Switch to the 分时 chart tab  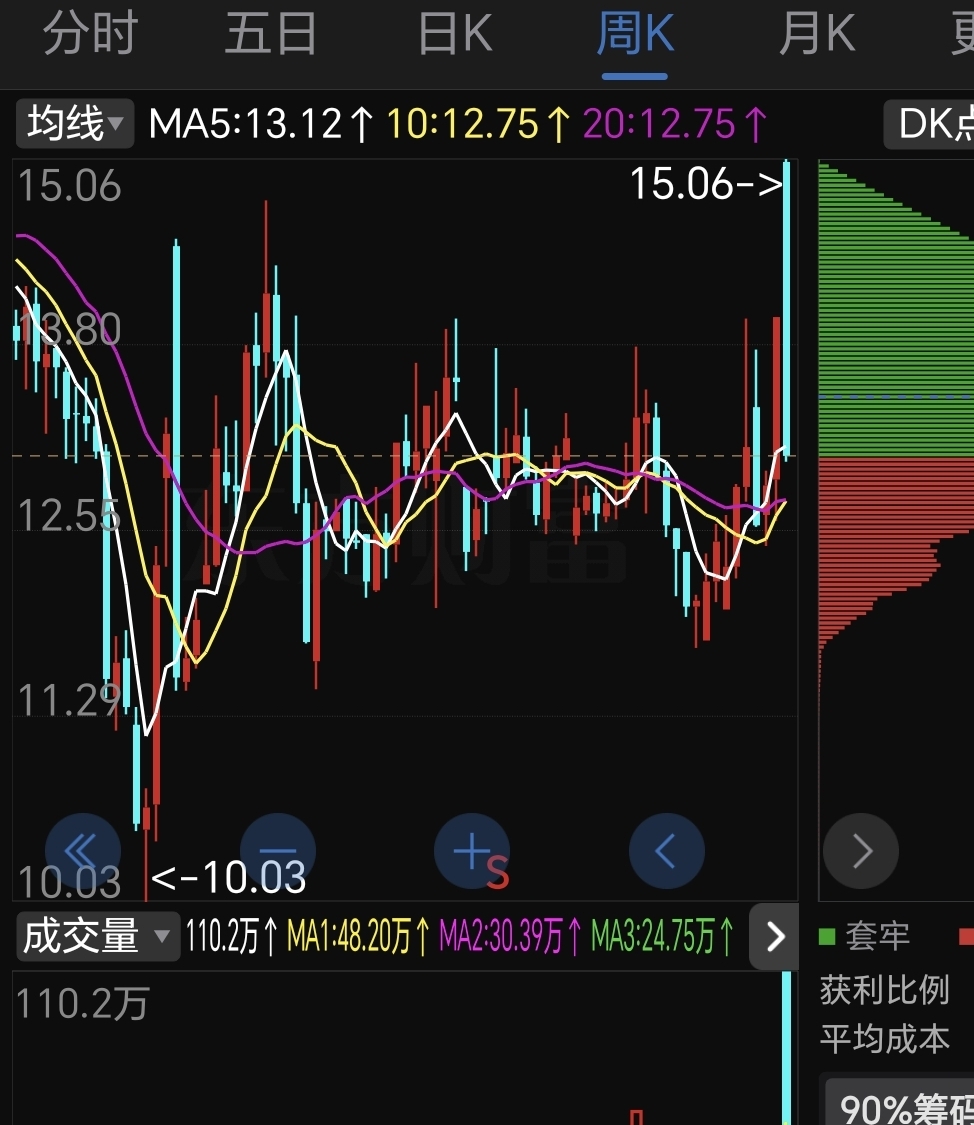[90, 34]
